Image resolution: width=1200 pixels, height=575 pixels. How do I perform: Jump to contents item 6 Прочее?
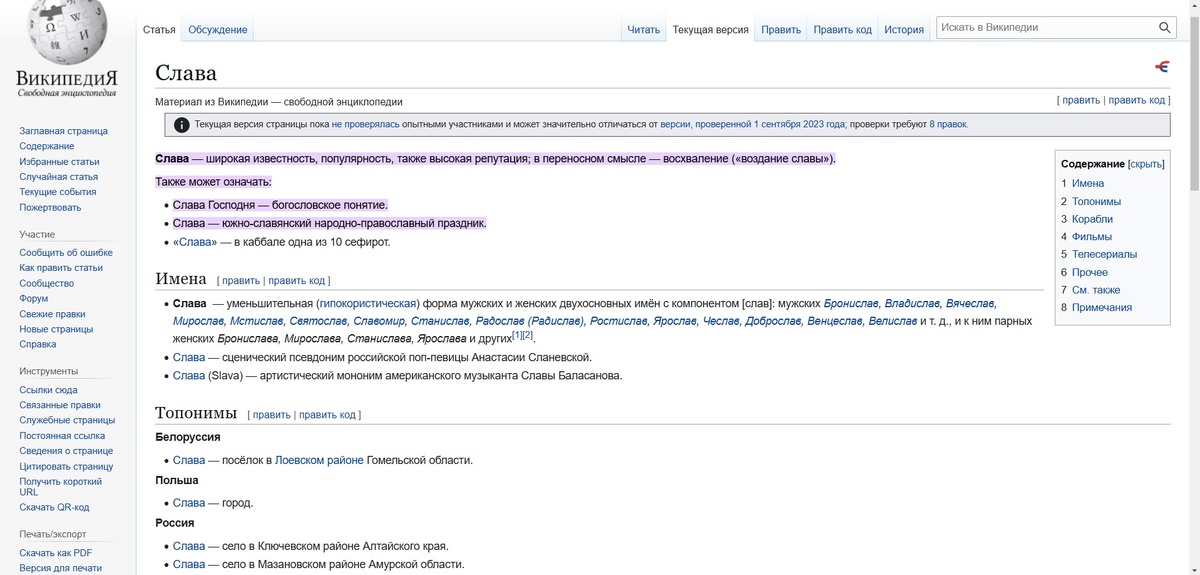tap(1085, 272)
